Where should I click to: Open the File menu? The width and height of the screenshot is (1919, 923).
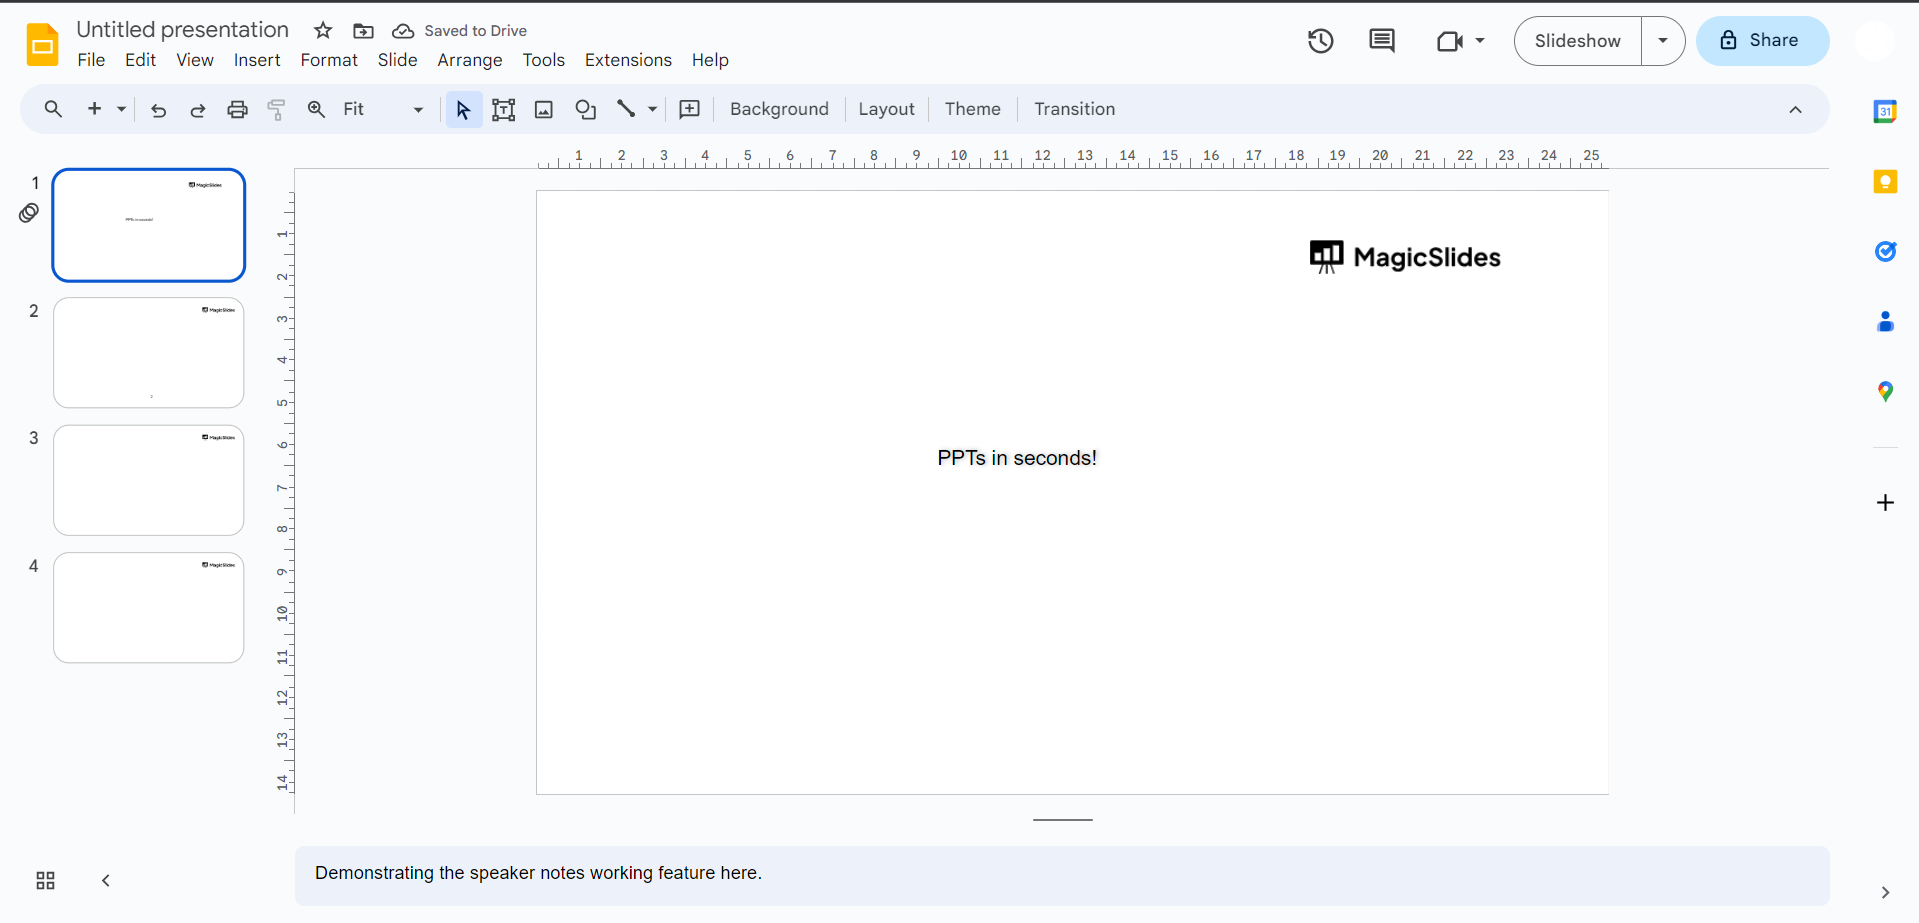pos(91,60)
